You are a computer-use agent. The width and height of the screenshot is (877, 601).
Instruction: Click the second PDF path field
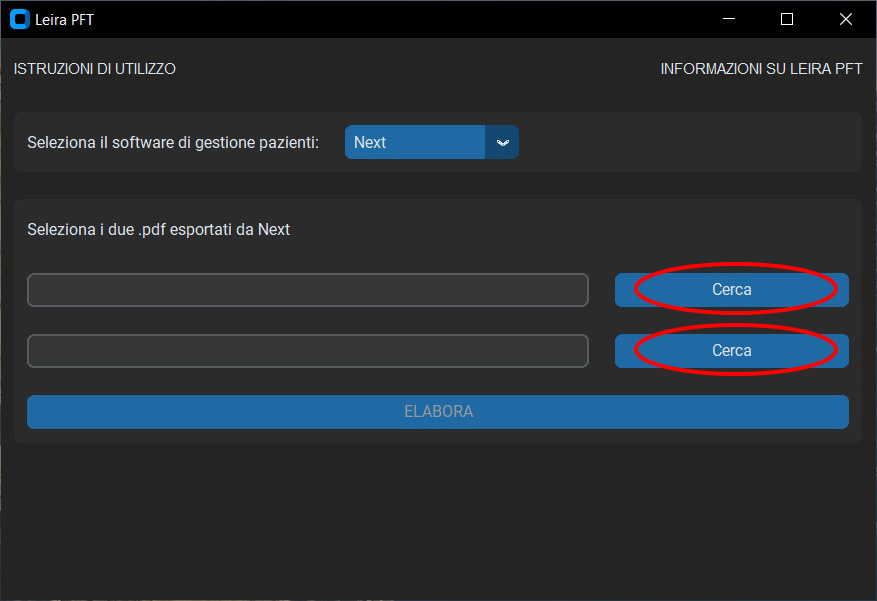pyautogui.click(x=308, y=351)
